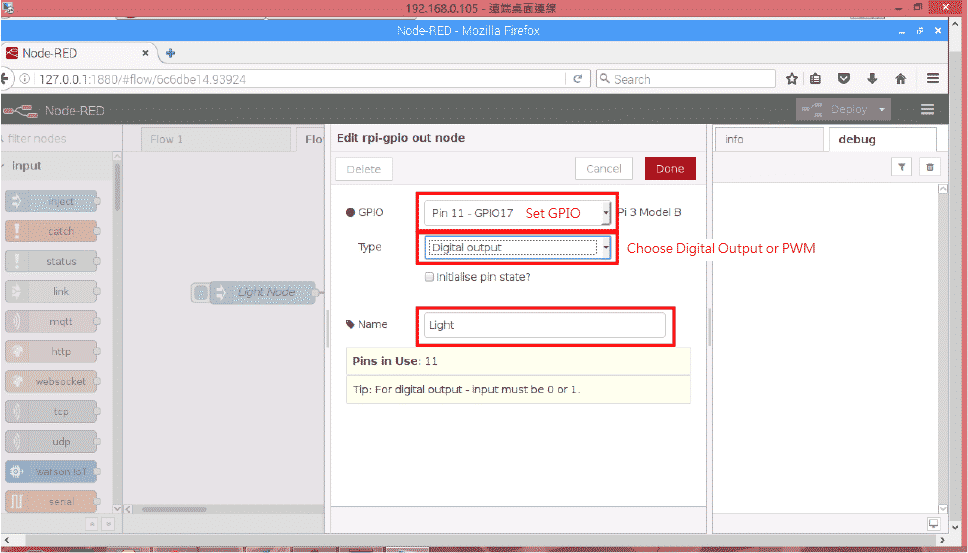Select the inject node in palette
968x553 pixels.
point(52,201)
